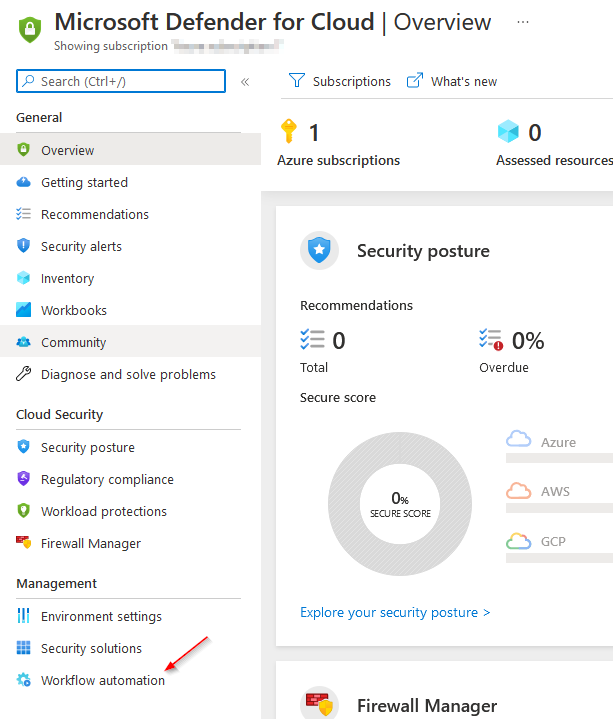Click the Azure cloud icon
Viewport: 613px width, 719px height.
pos(519,439)
